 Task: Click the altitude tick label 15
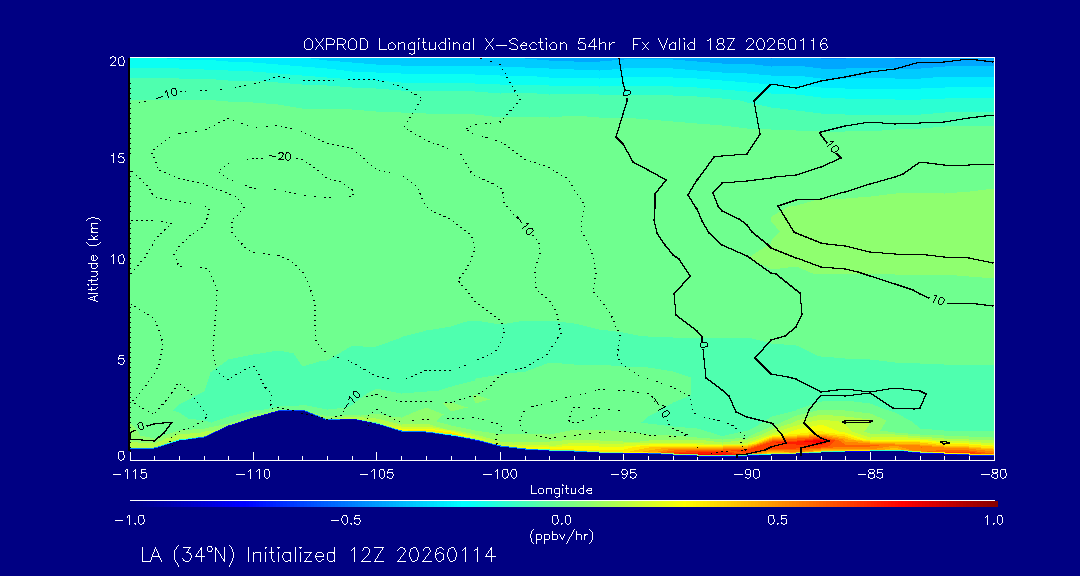tap(118, 158)
